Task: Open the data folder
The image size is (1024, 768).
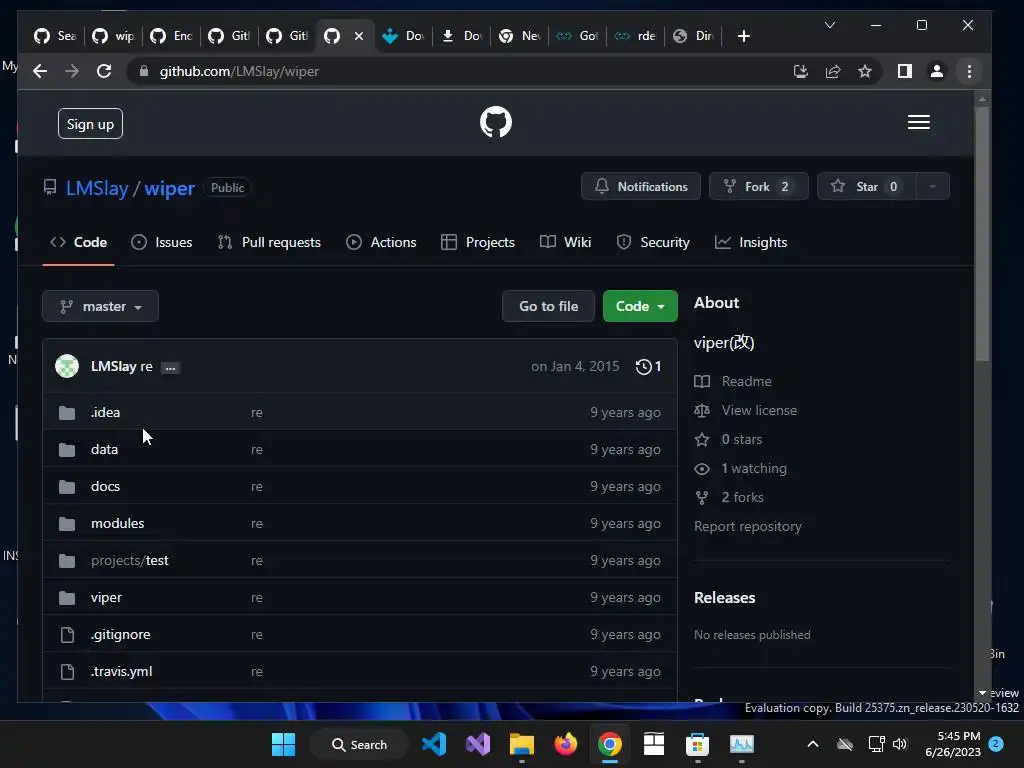Action: (x=104, y=449)
